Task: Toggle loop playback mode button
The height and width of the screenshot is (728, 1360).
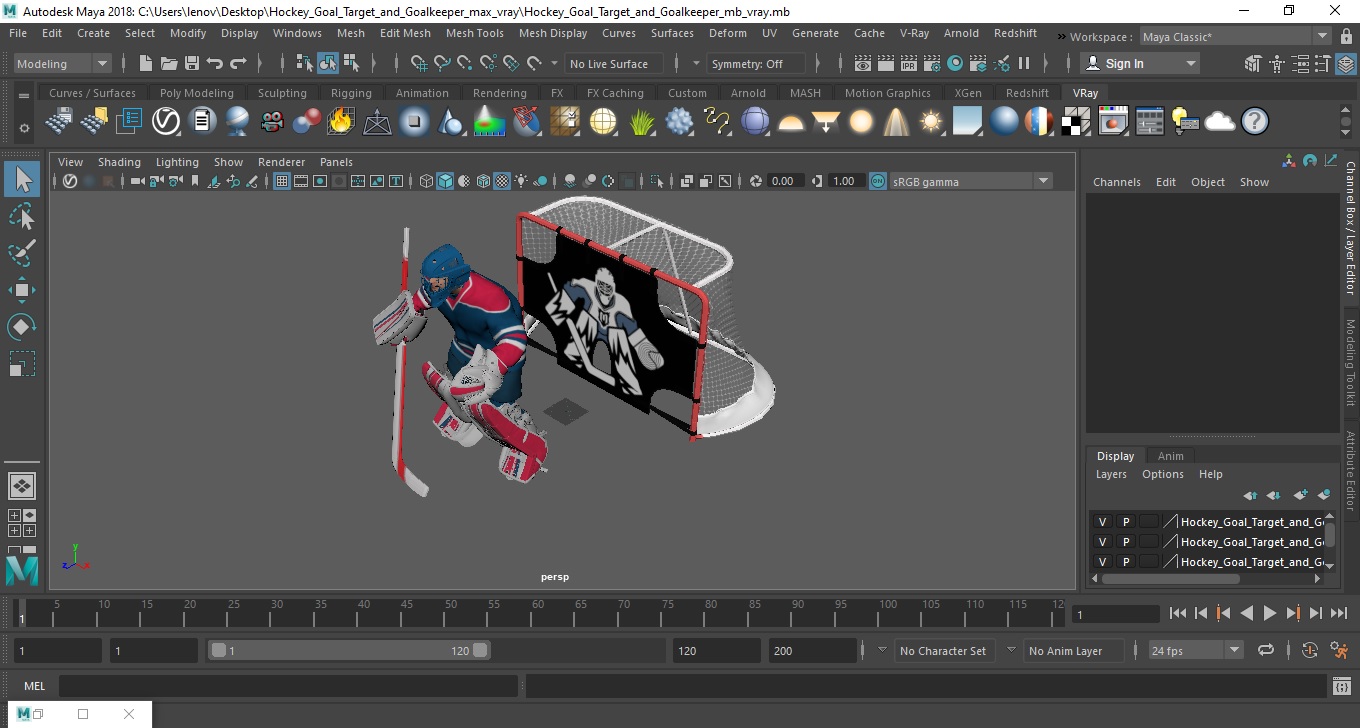Action: point(1265,650)
